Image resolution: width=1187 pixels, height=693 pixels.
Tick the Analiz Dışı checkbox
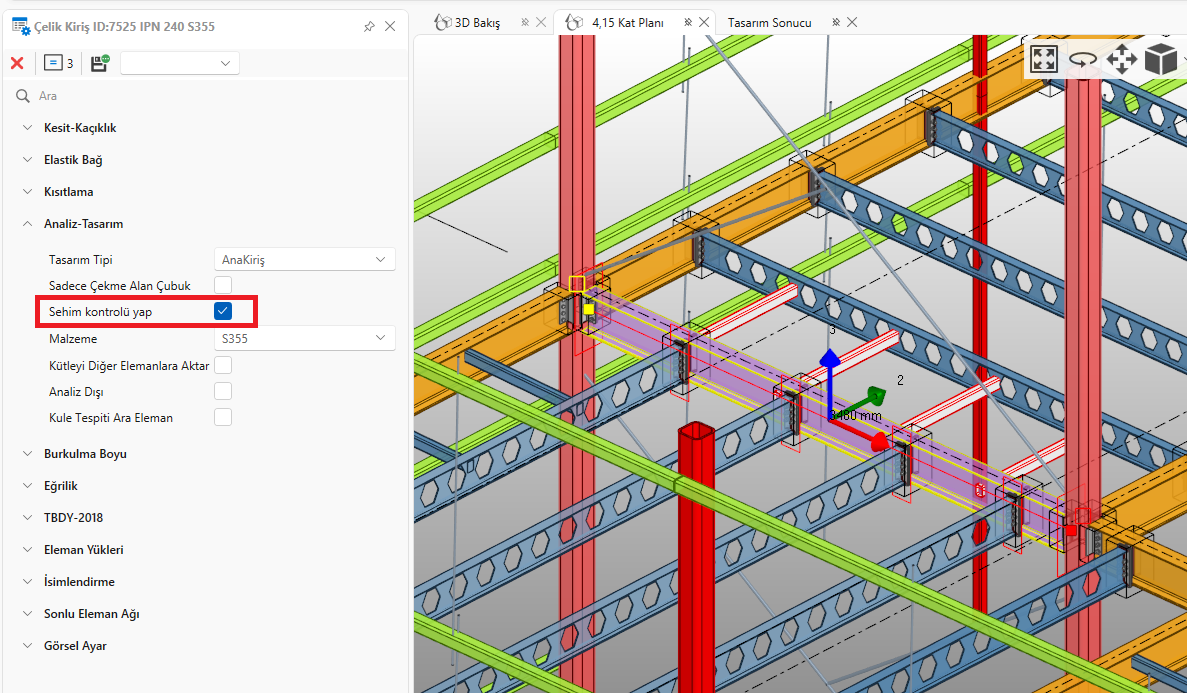pos(223,391)
